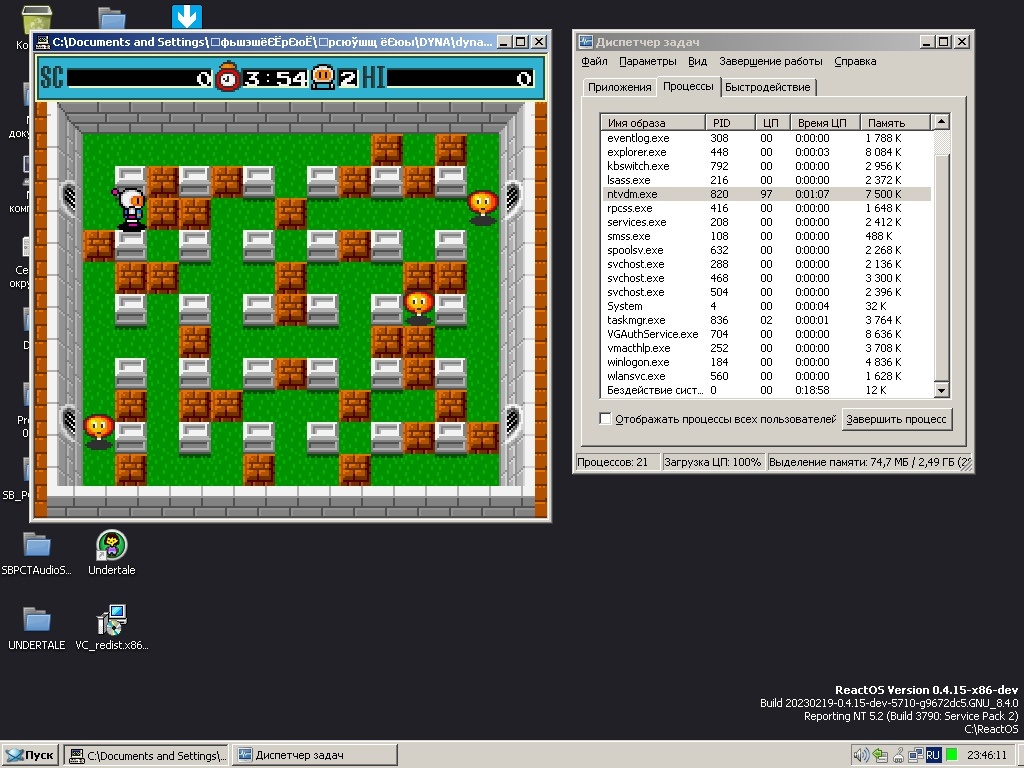Select the services.exe process row
Image resolution: width=1024 pixels, height=768 pixels.
[766, 222]
